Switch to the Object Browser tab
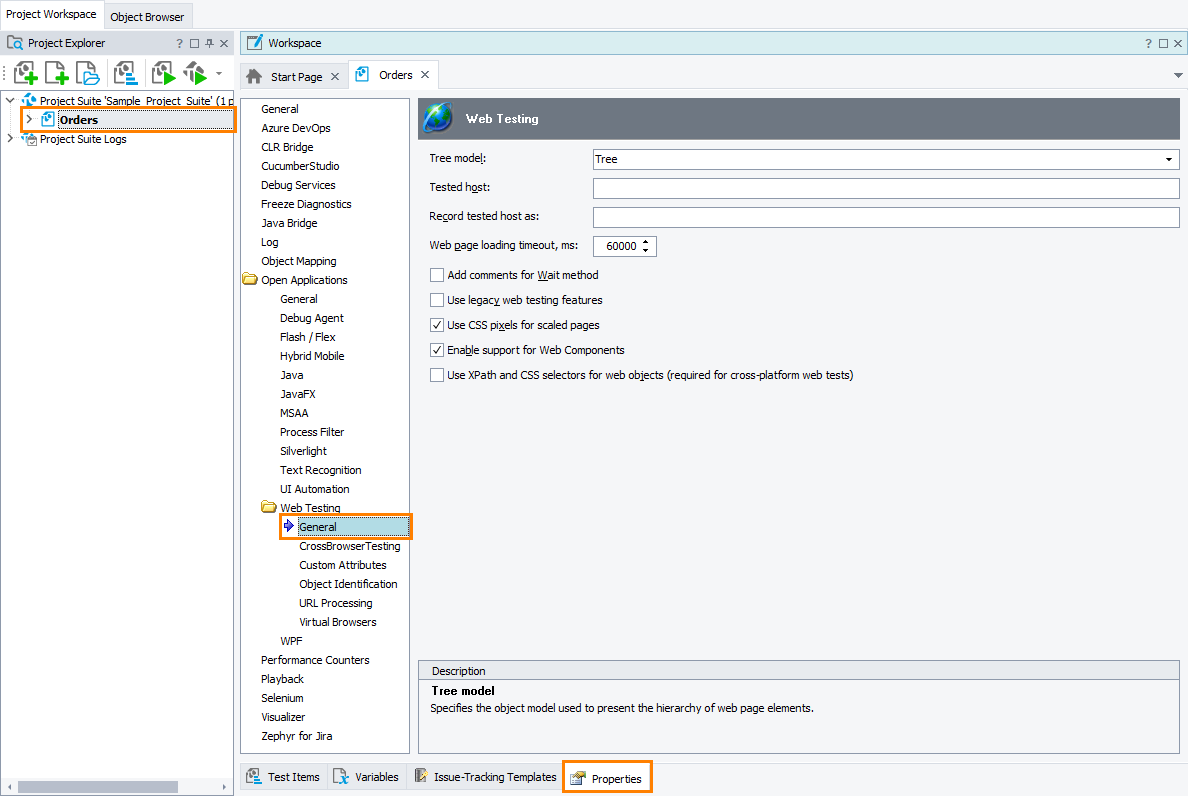1188x796 pixels. pos(147,17)
